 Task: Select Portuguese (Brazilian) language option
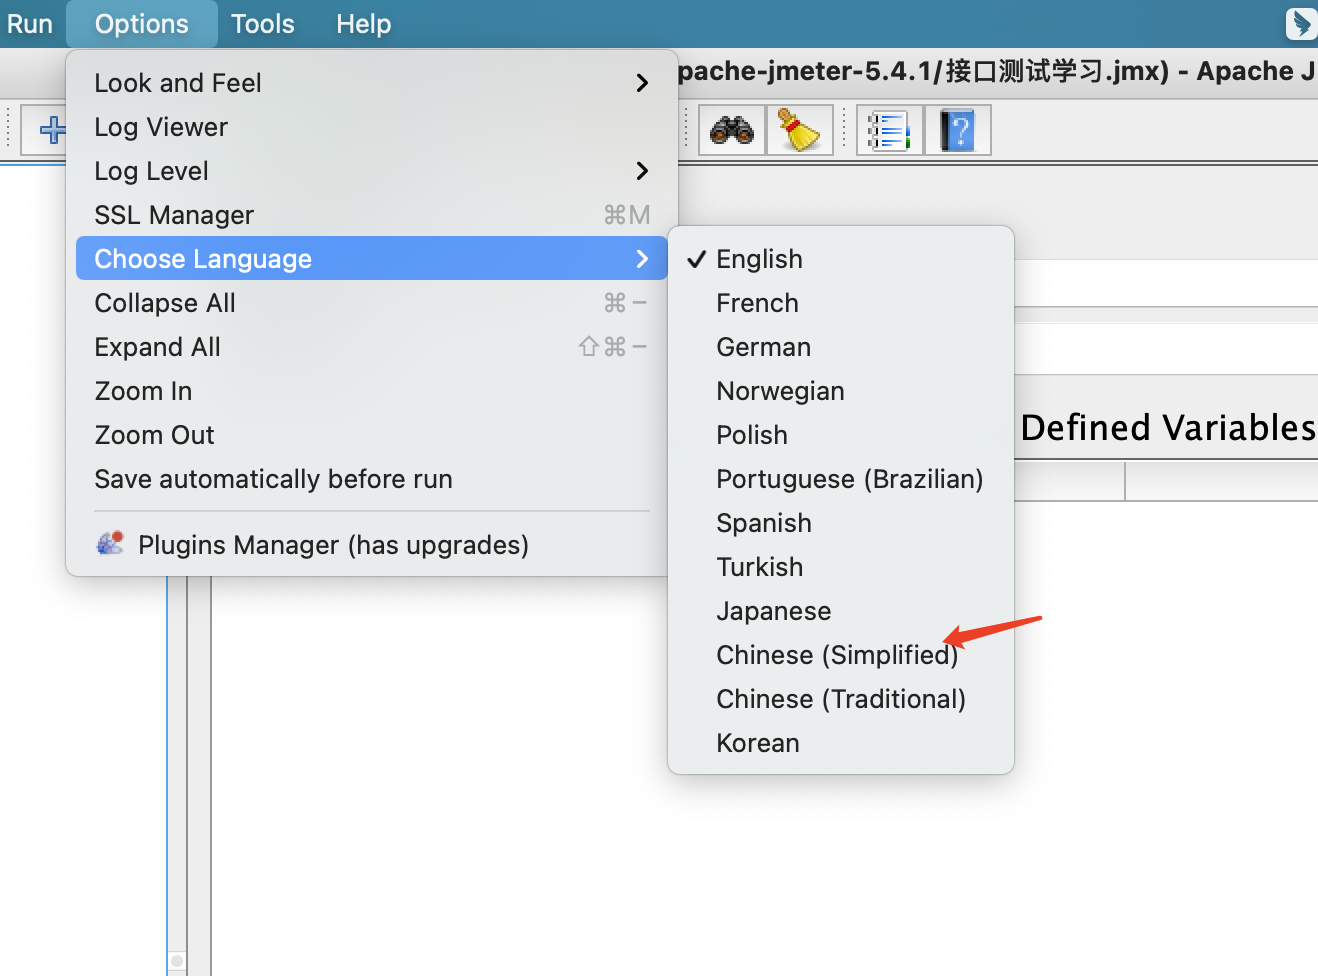click(841, 479)
